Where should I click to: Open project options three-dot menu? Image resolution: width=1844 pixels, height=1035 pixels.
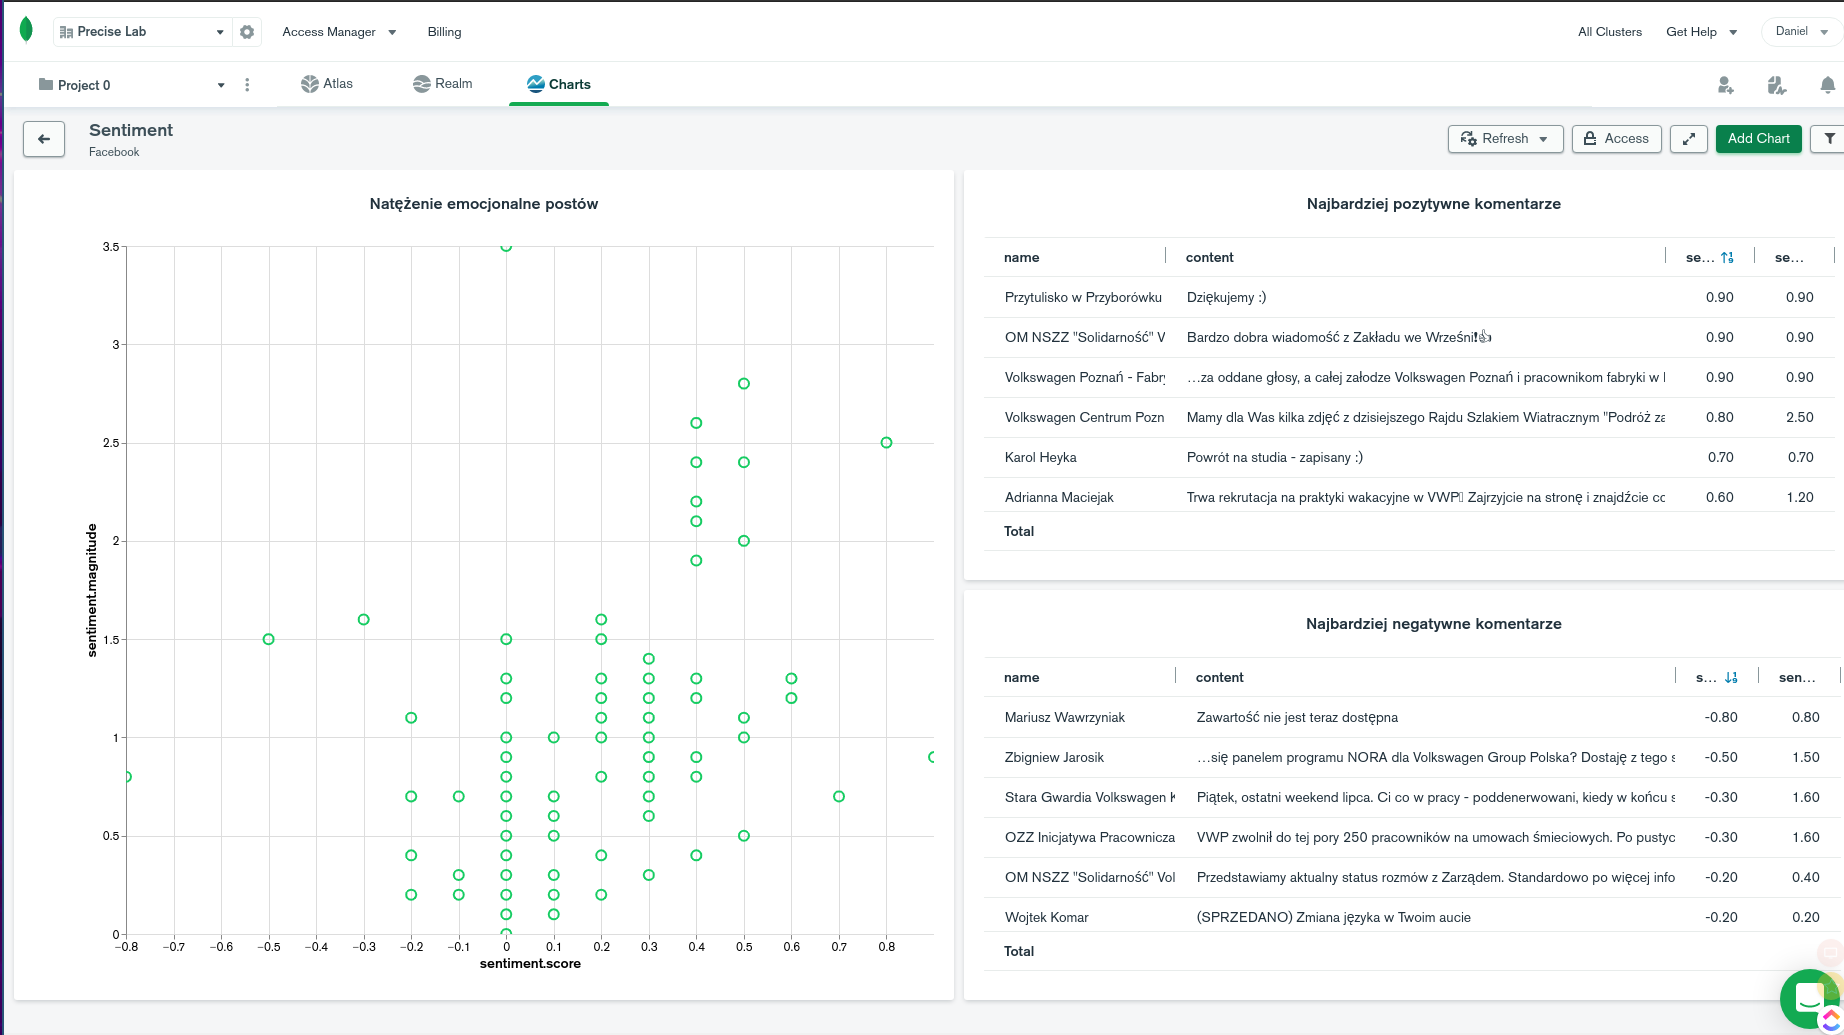click(247, 85)
